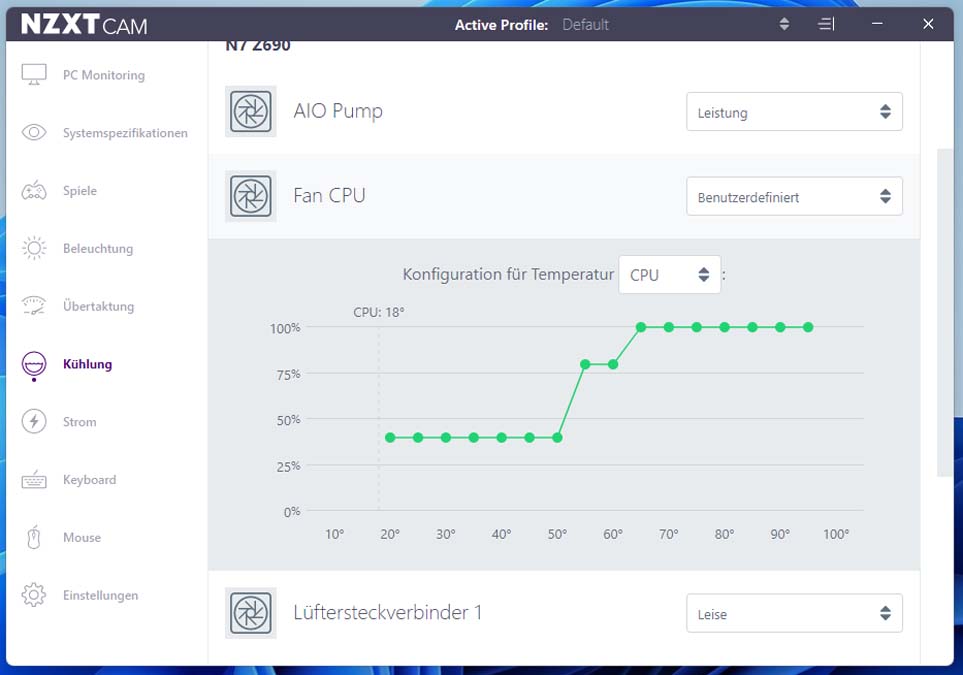Switch Active Profile with arrows
The height and width of the screenshot is (675, 963).
click(784, 25)
